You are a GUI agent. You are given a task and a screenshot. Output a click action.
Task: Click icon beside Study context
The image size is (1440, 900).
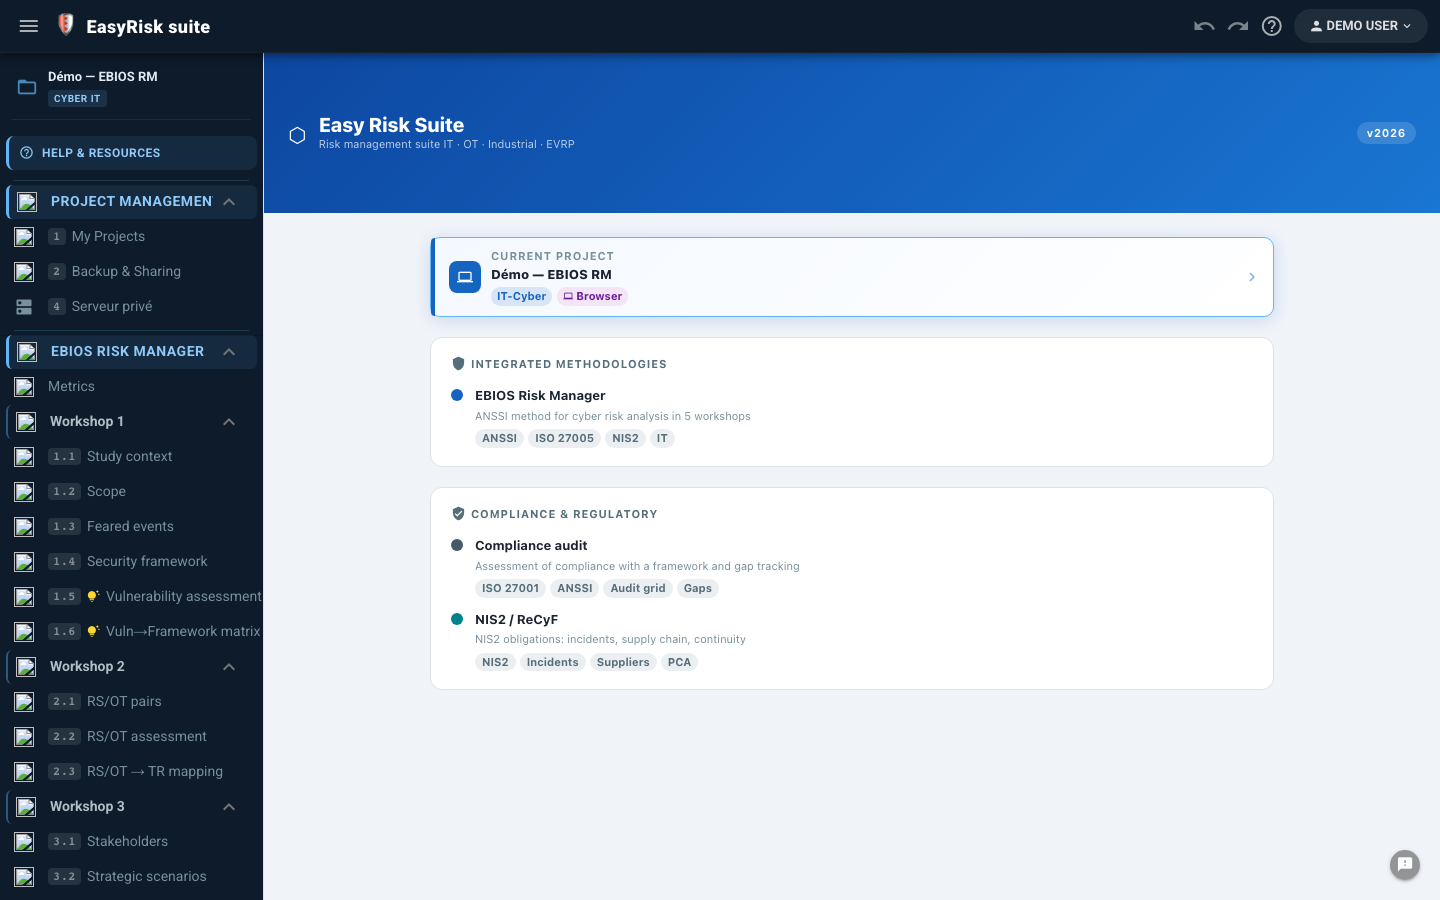pos(24,457)
